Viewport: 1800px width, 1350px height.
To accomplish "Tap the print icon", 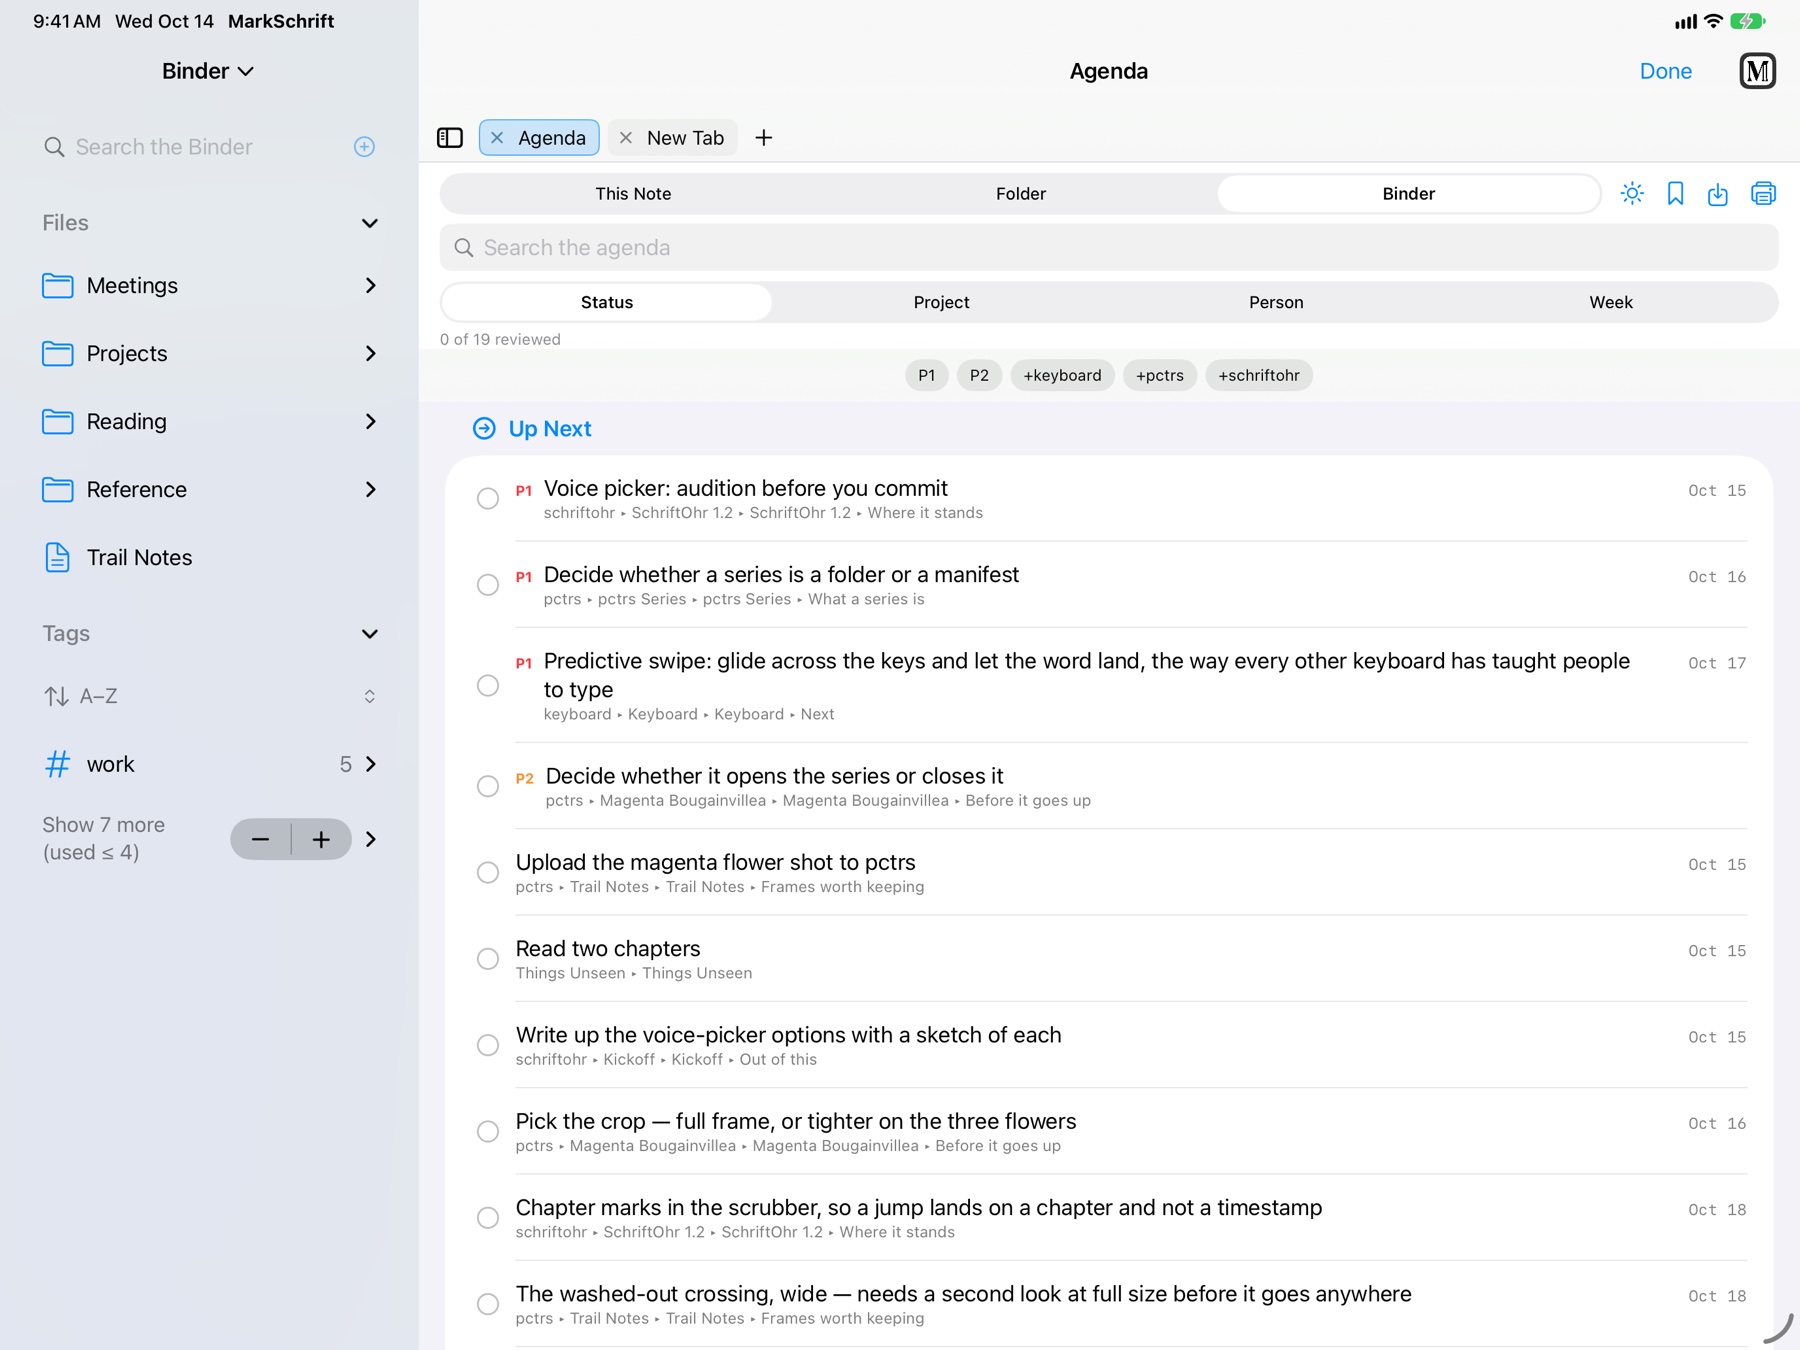I will coord(1763,194).
